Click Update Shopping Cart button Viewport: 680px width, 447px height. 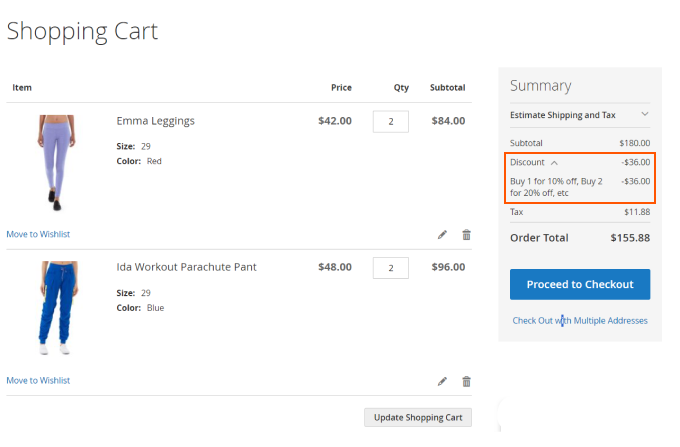418,417
